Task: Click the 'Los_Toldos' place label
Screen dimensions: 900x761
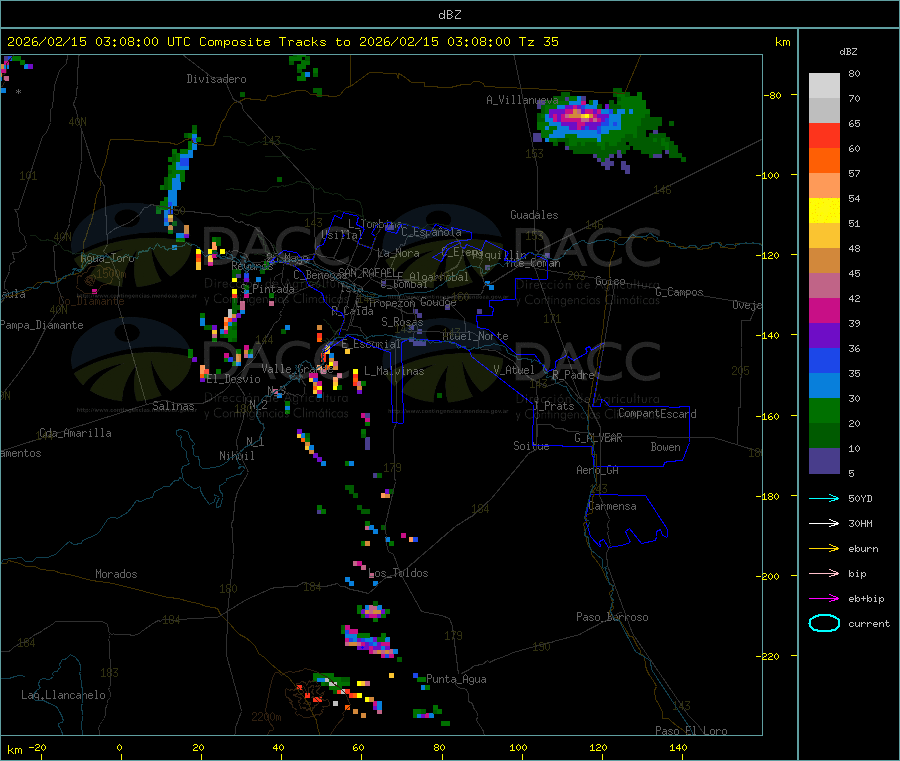Action: pos(398,573)
